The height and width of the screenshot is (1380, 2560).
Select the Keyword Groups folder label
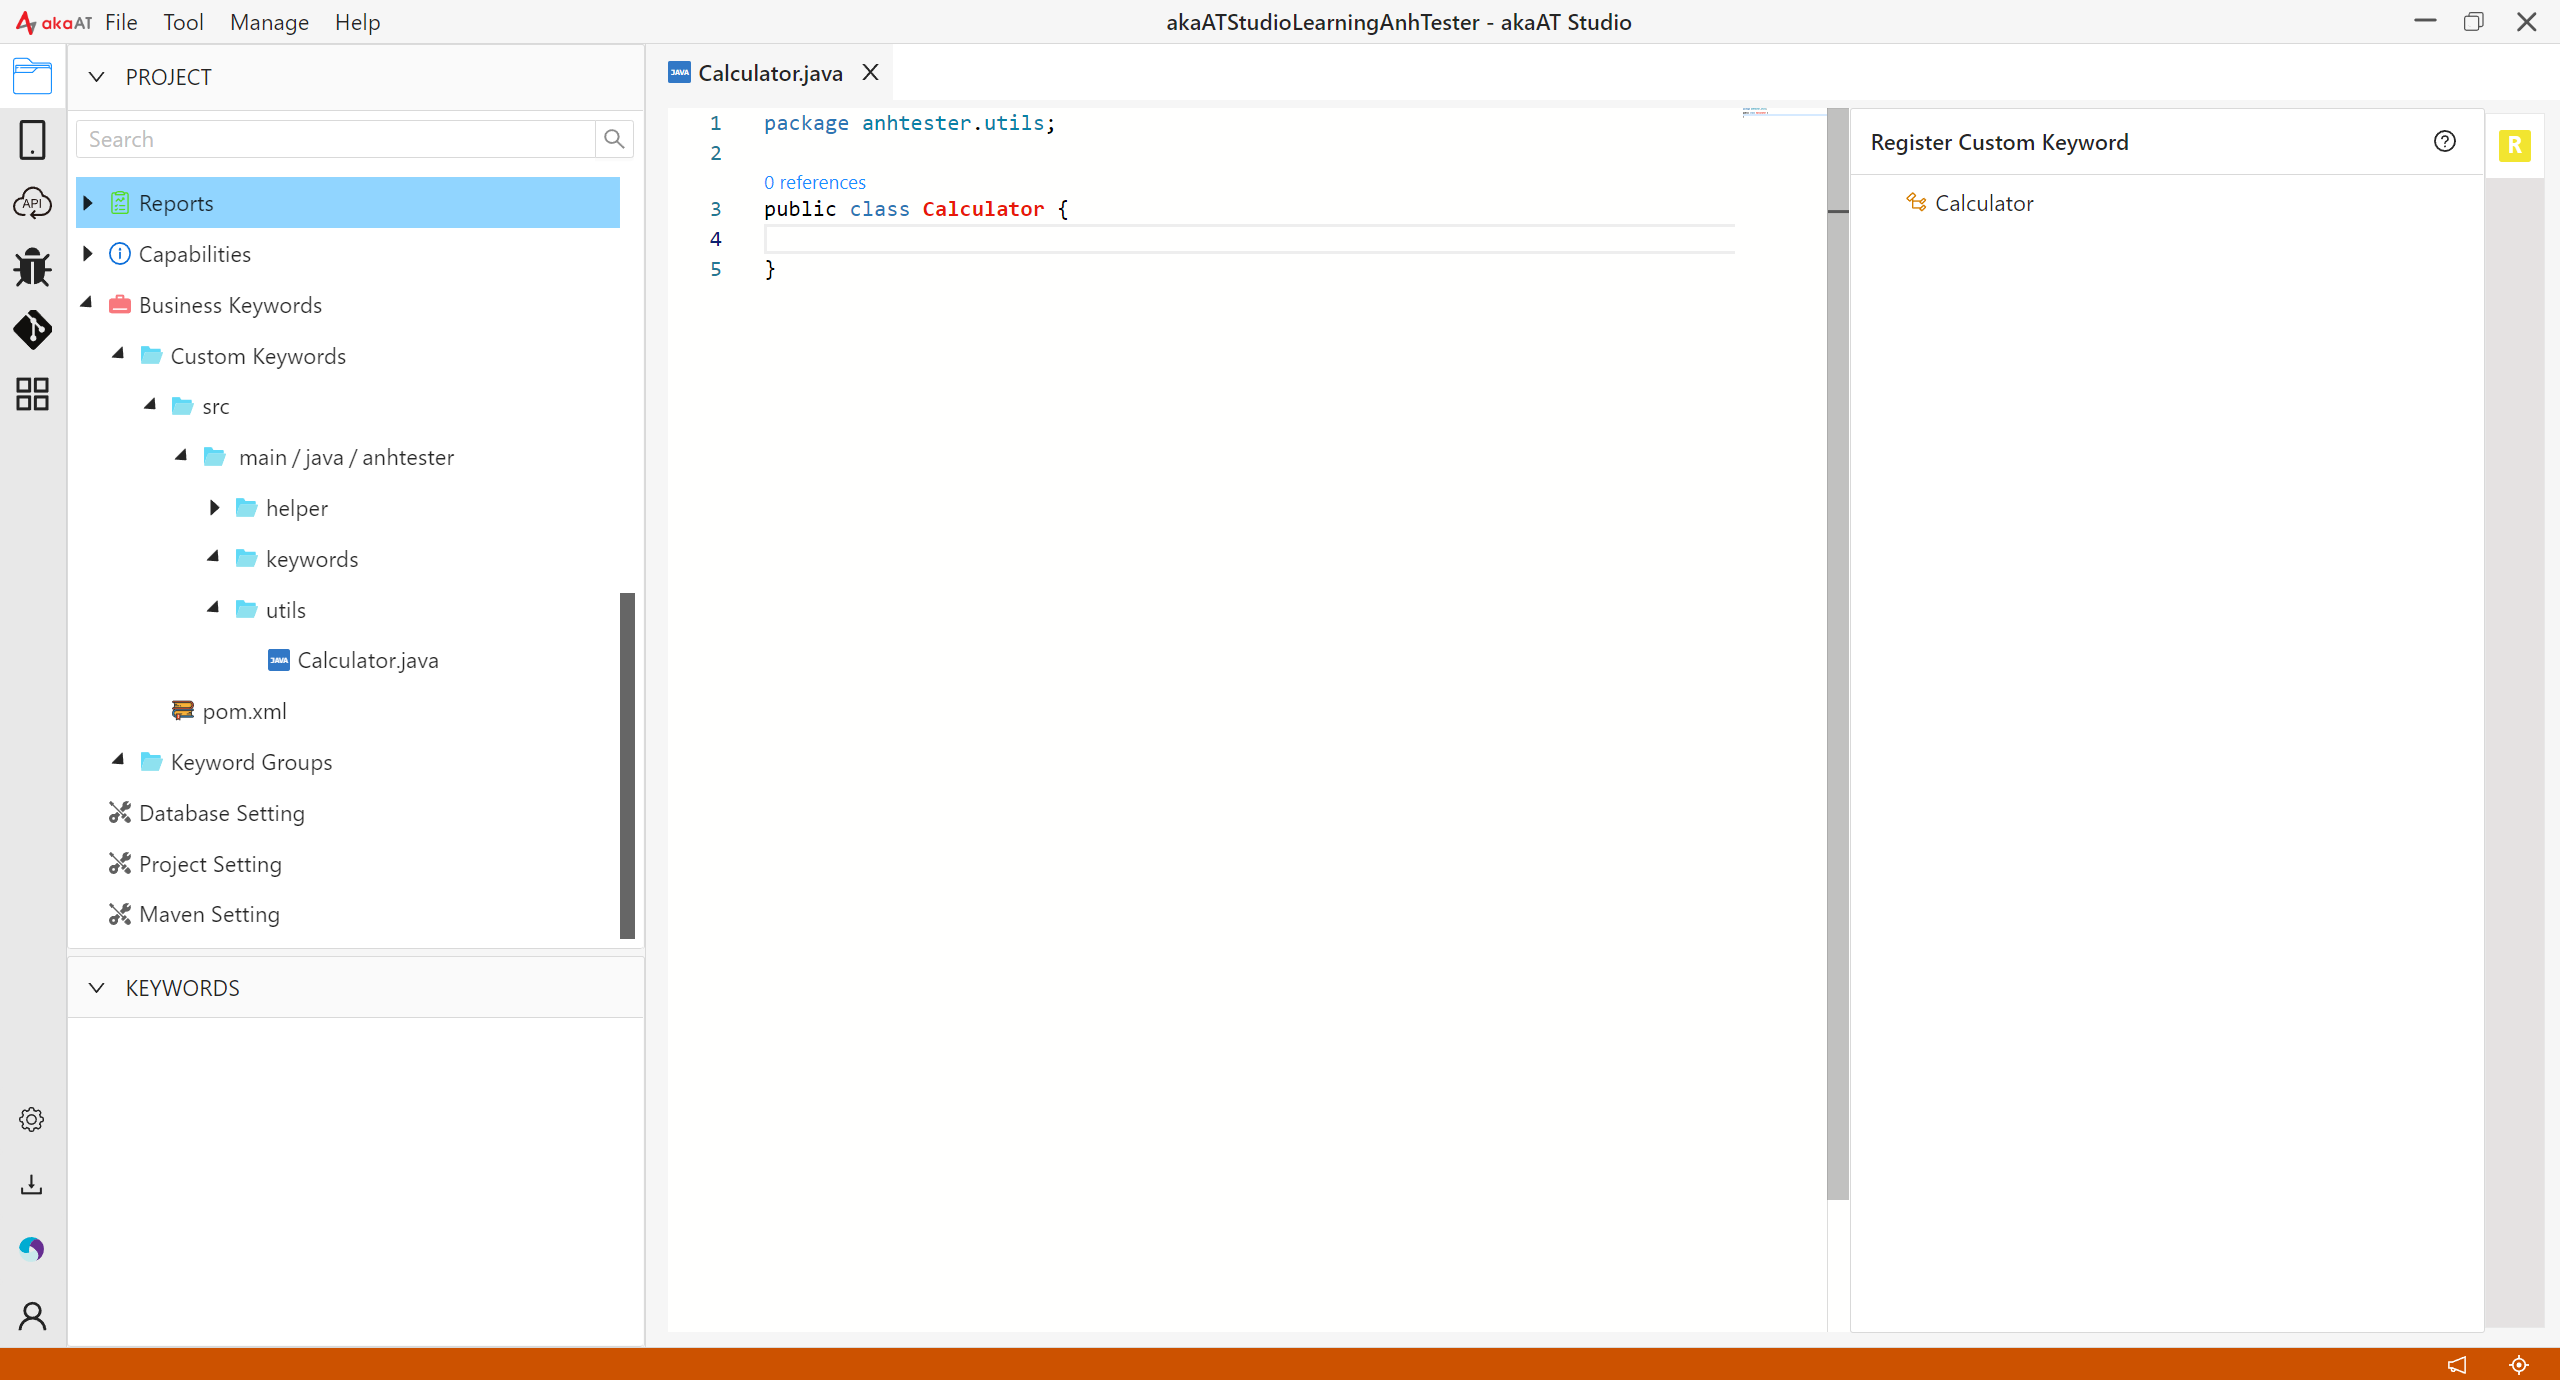[x=251, y=762]
